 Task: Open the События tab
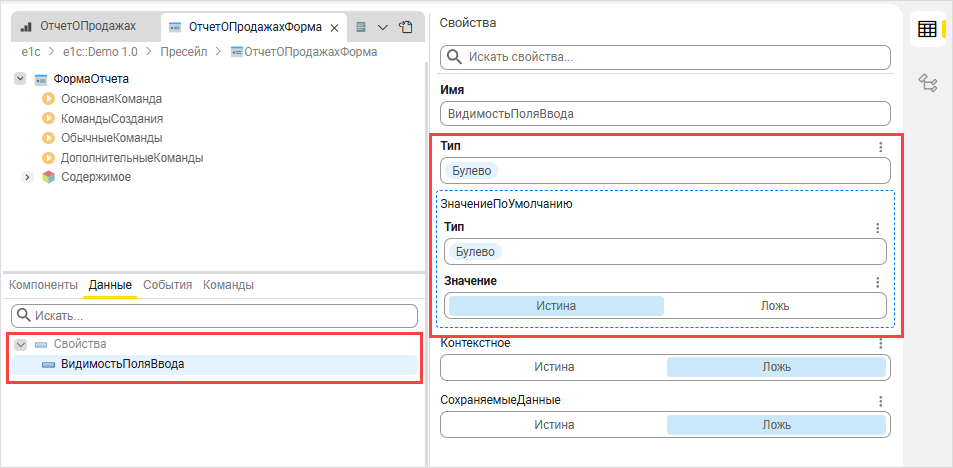168,285
